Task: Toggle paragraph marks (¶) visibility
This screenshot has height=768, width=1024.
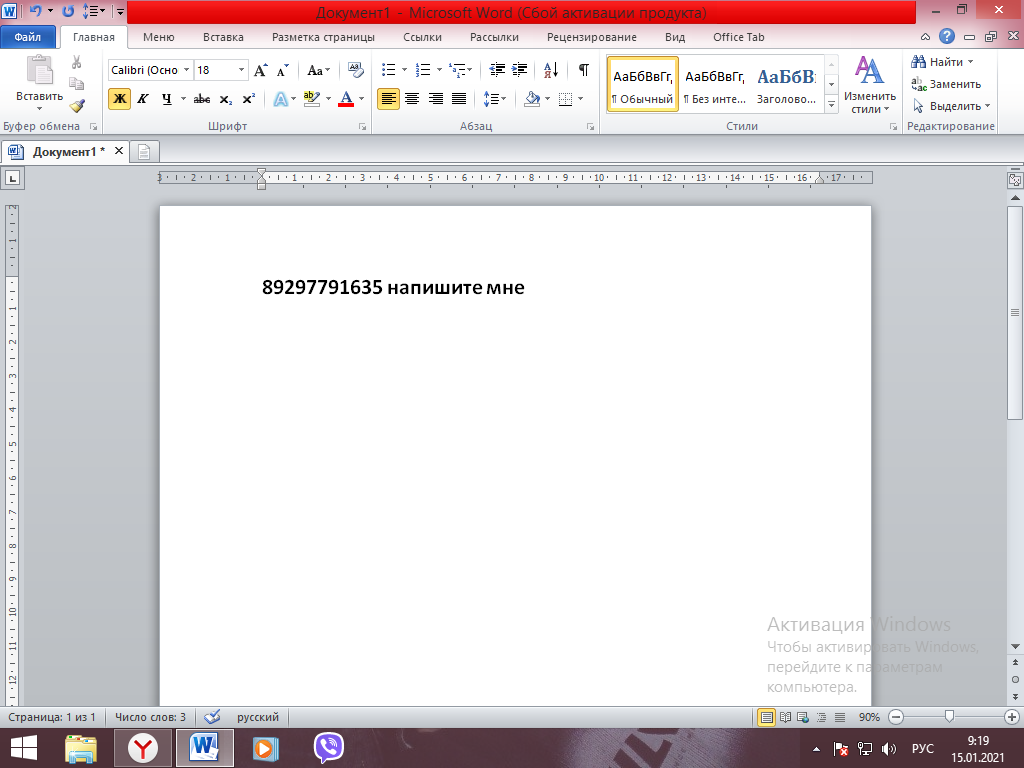Action: coord(583,70)
